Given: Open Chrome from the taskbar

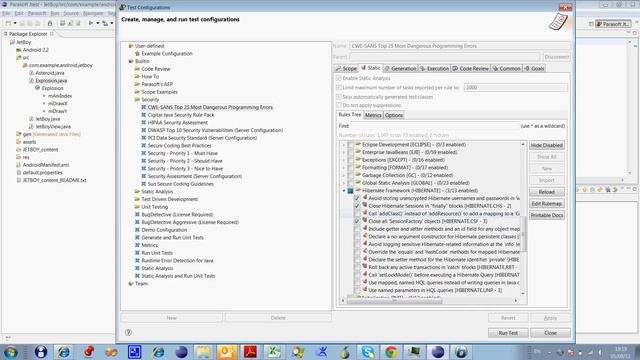Looking at the screenshot, I should pyautogui.click(x=391, y=352).
